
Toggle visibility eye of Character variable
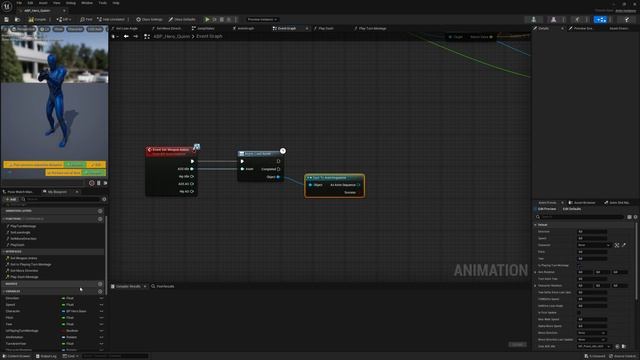tap(101, 312)
